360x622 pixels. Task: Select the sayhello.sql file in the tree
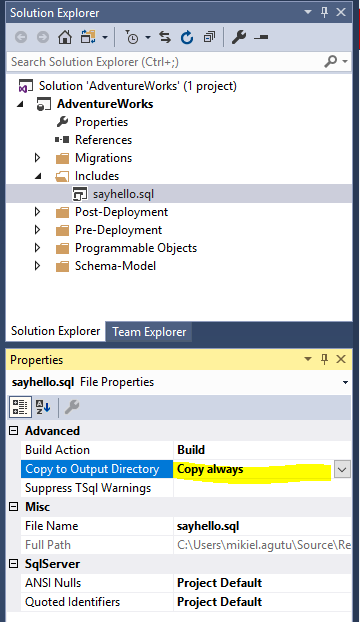click(x=123, y=194)
